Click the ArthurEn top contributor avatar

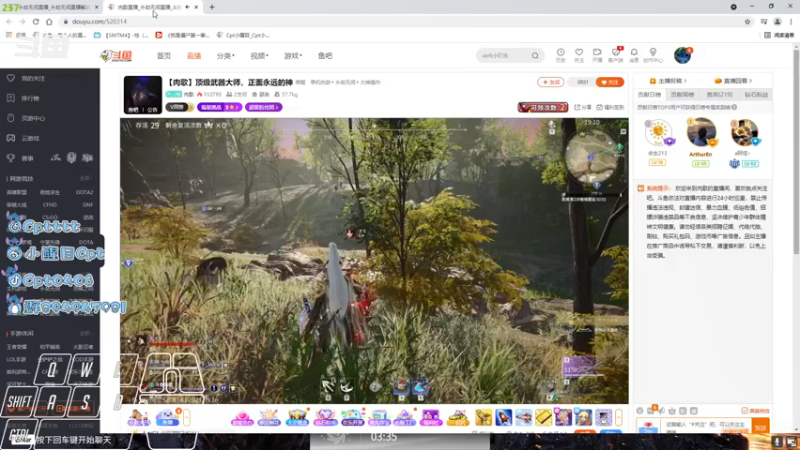(x=701, y=133)
